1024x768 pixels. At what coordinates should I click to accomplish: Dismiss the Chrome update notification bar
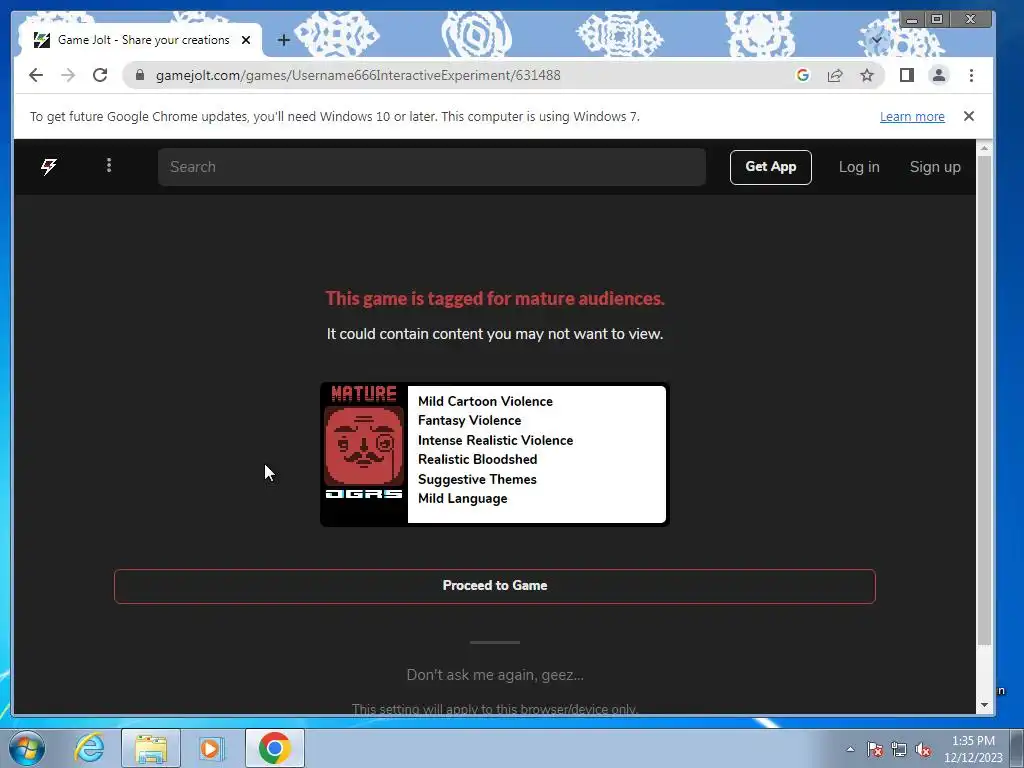969,116
